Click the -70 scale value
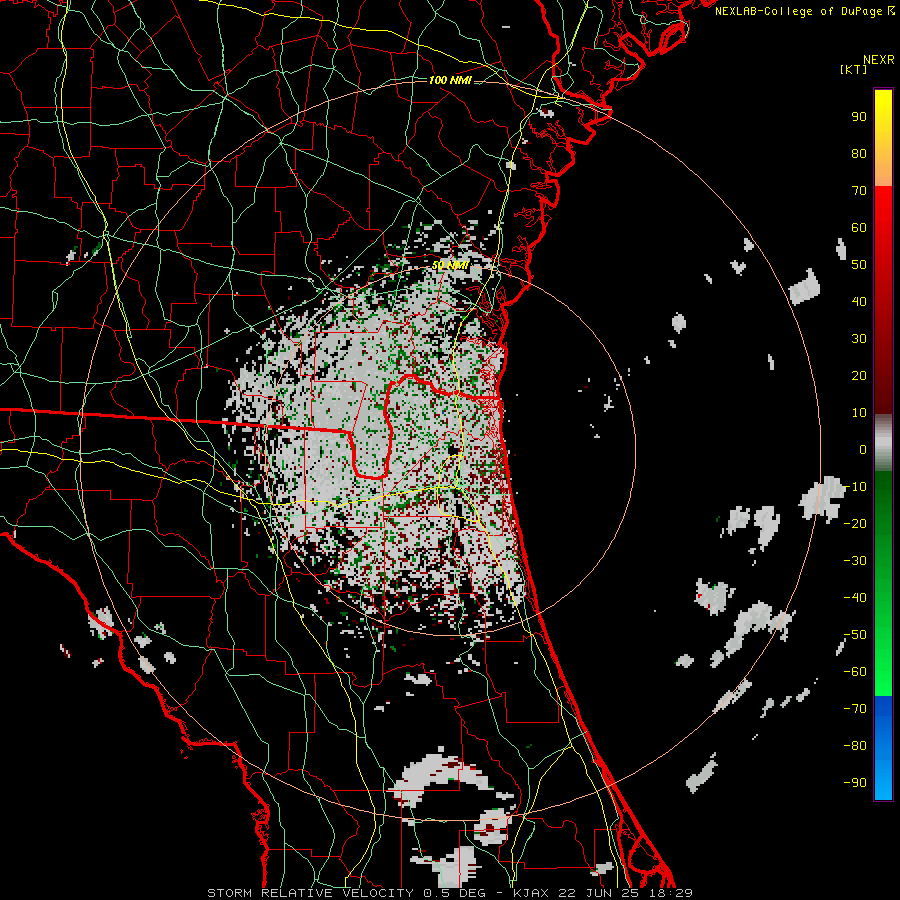The width and height of the screenshot is (900, 900). [x=855, y=709]
